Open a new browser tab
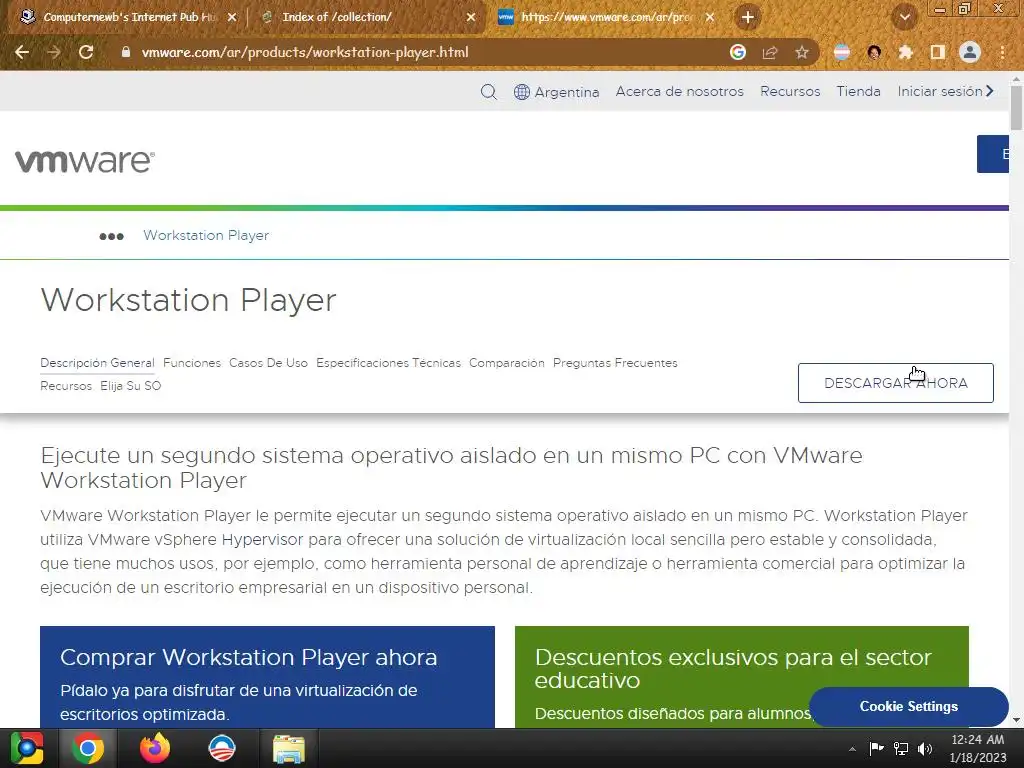The image size is (1024, 768). click(x=748, y=17)
